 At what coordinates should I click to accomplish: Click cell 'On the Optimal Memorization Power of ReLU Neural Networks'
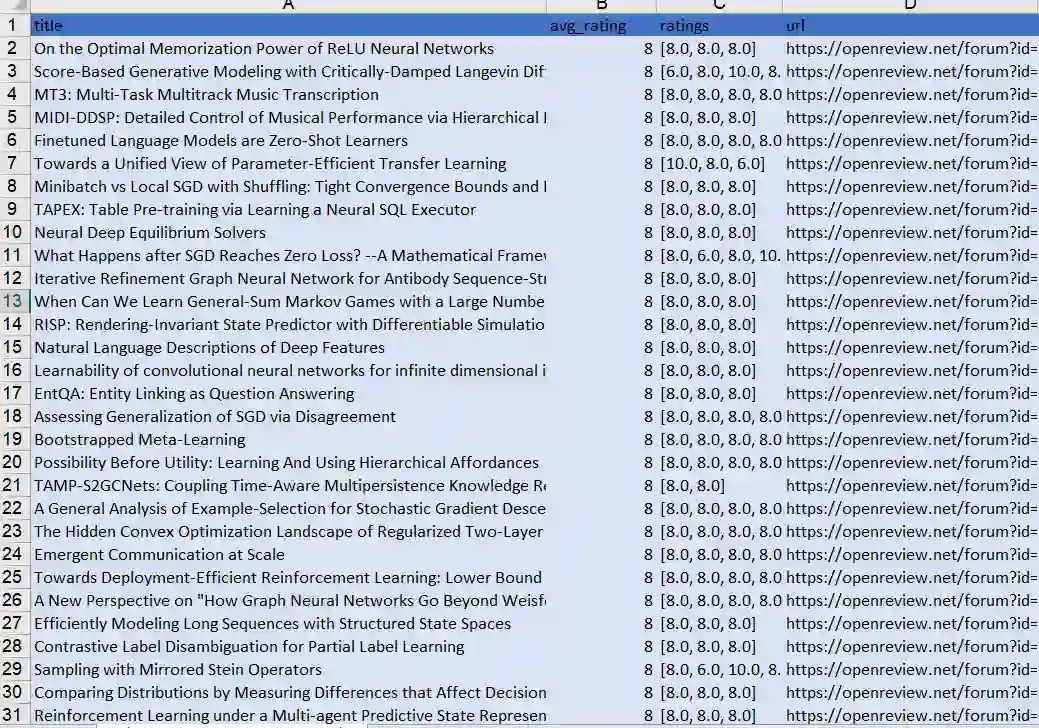point(288,48)
